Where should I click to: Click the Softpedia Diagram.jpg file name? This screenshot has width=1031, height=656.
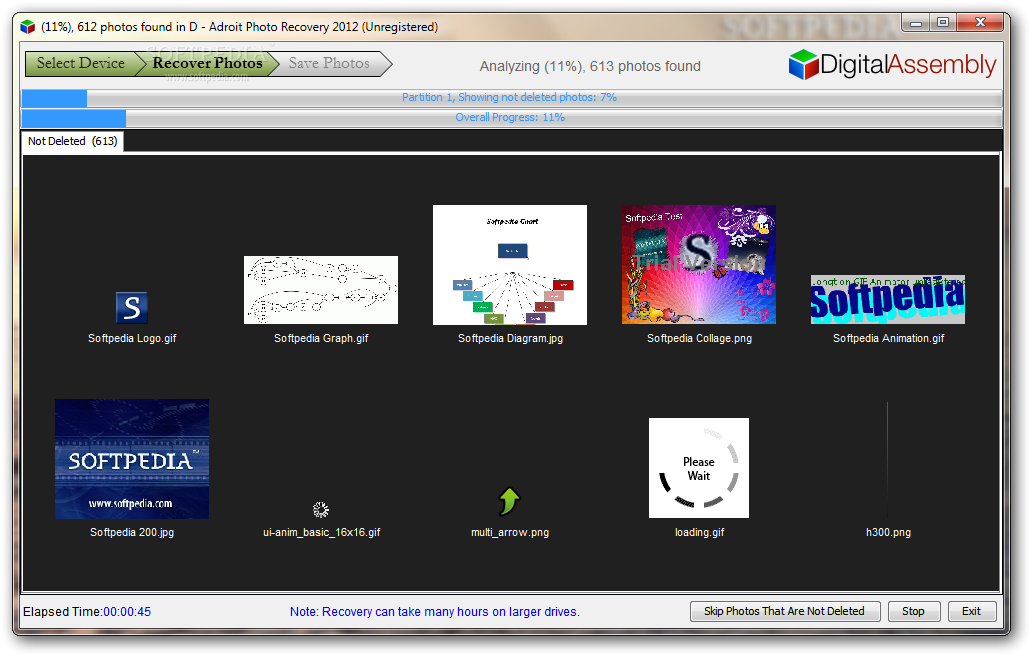click(x=510, y=339)
